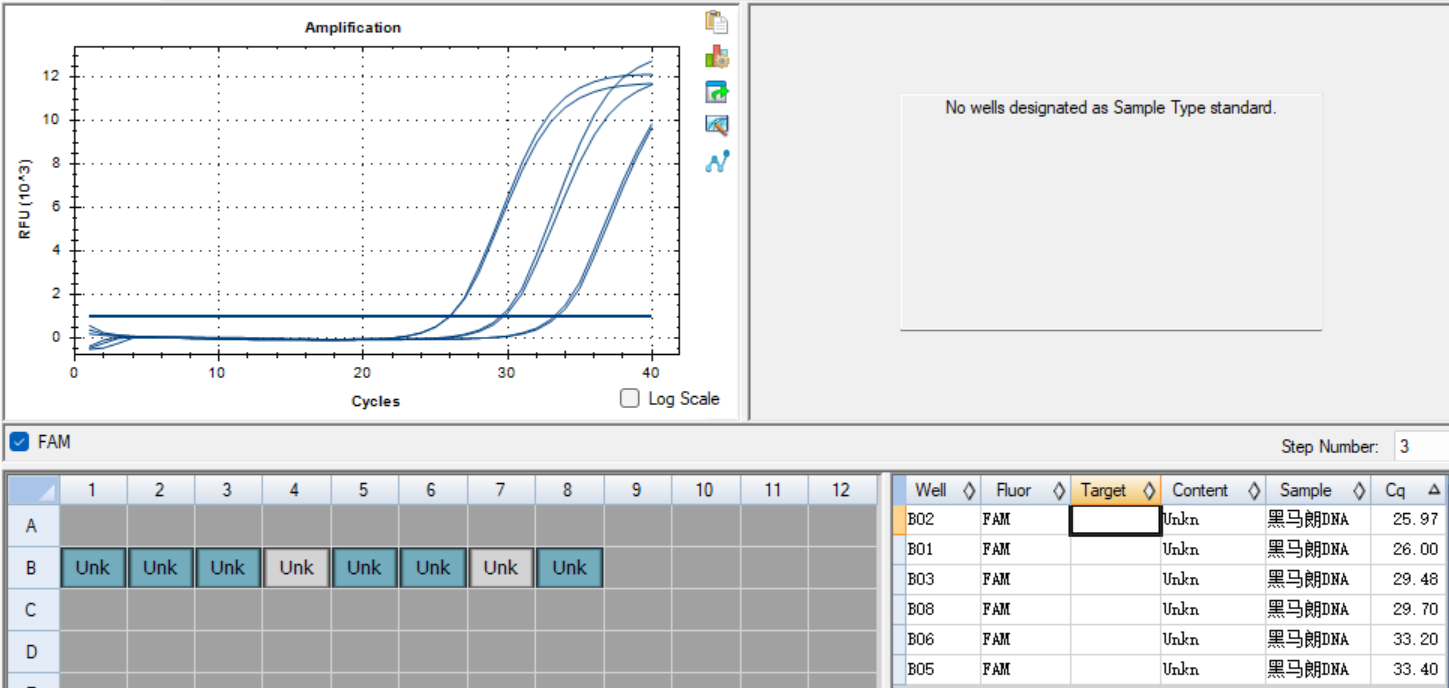This screenshot has height=688, width=1449.
Task: Select plate row D header
Action: 31,651
